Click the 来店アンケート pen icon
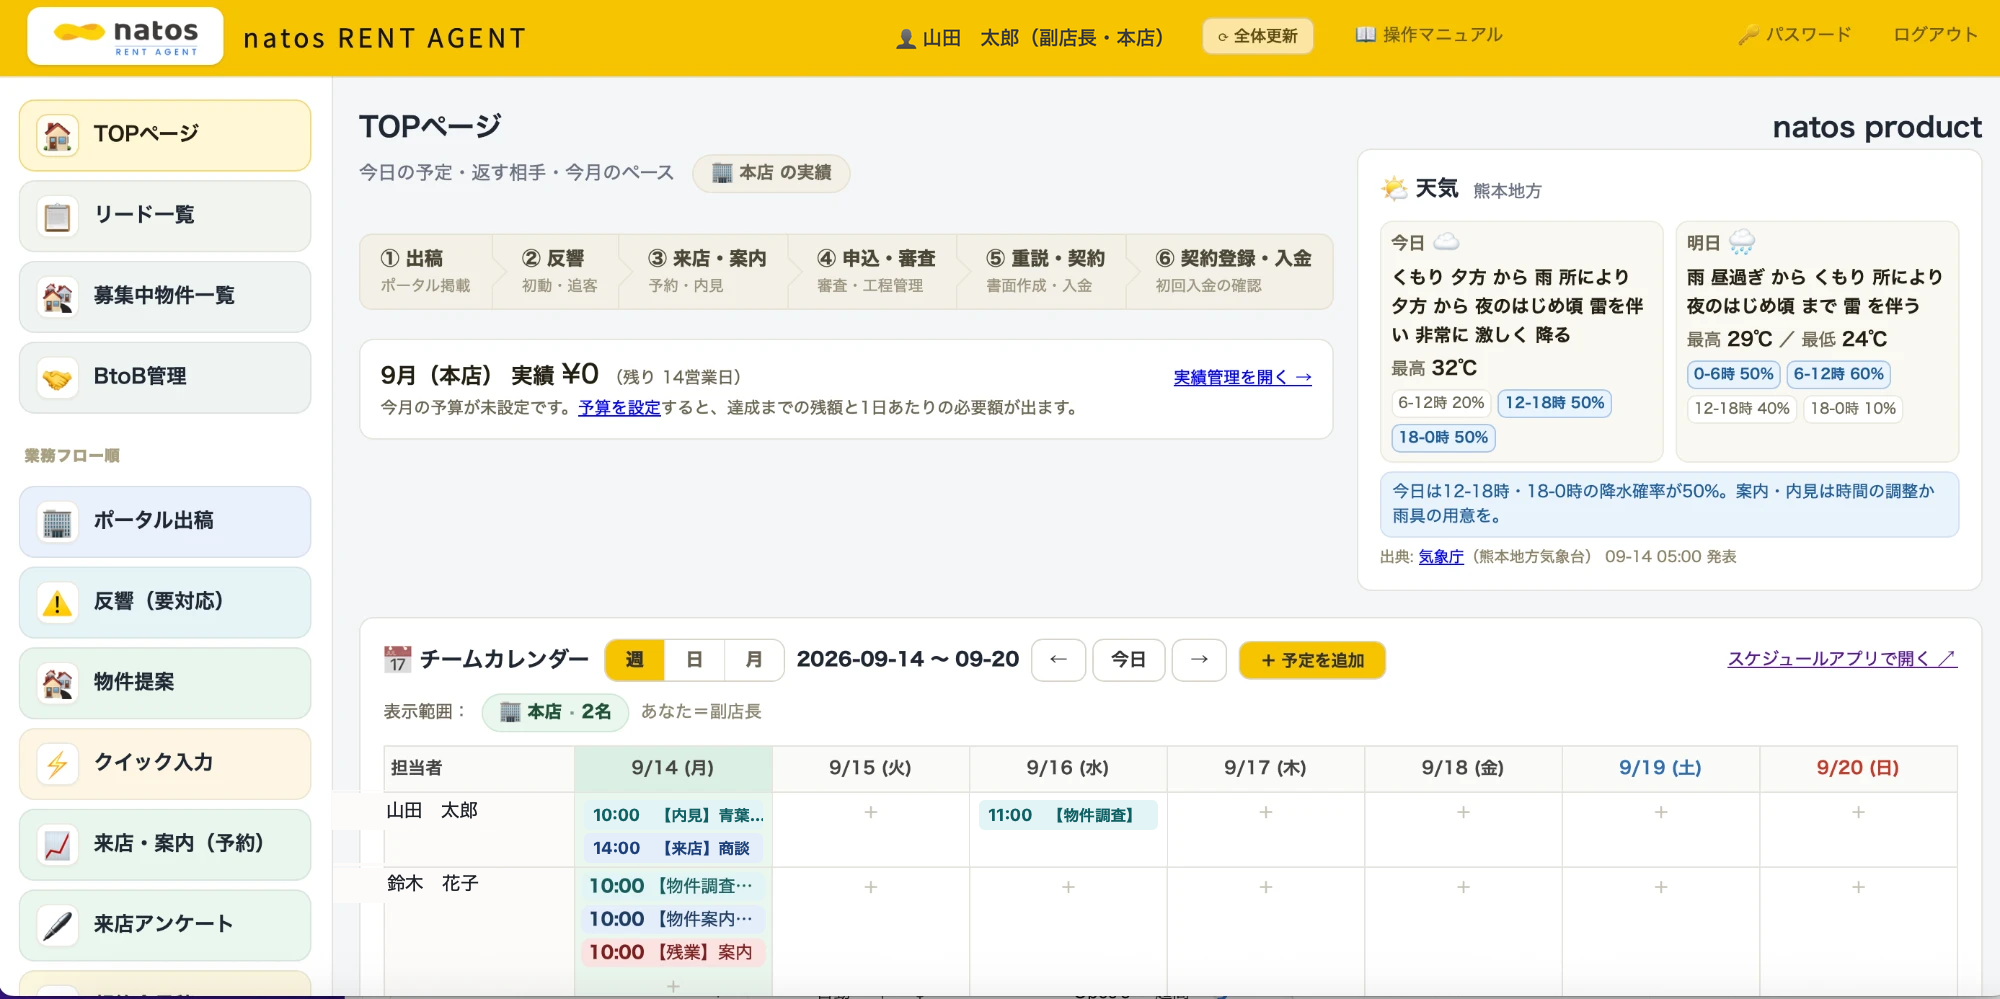 pos(58,926)
